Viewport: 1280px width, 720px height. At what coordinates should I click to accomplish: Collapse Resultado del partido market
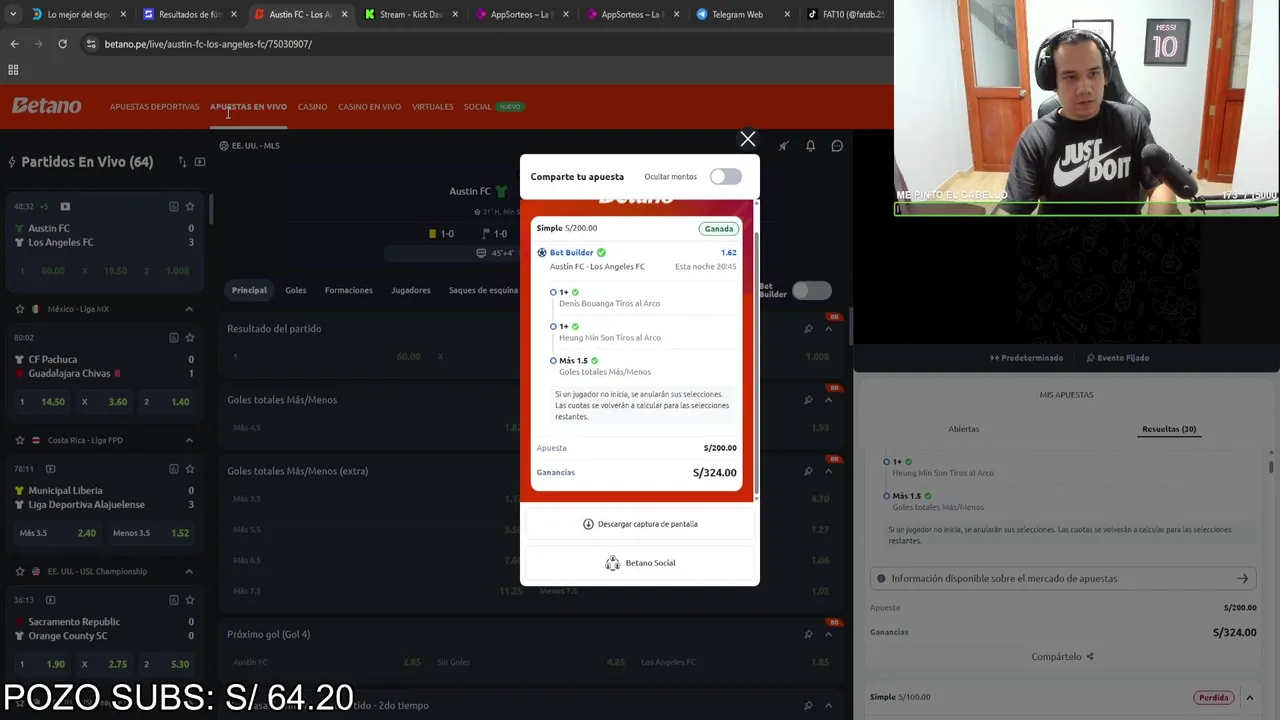[828, 328]
